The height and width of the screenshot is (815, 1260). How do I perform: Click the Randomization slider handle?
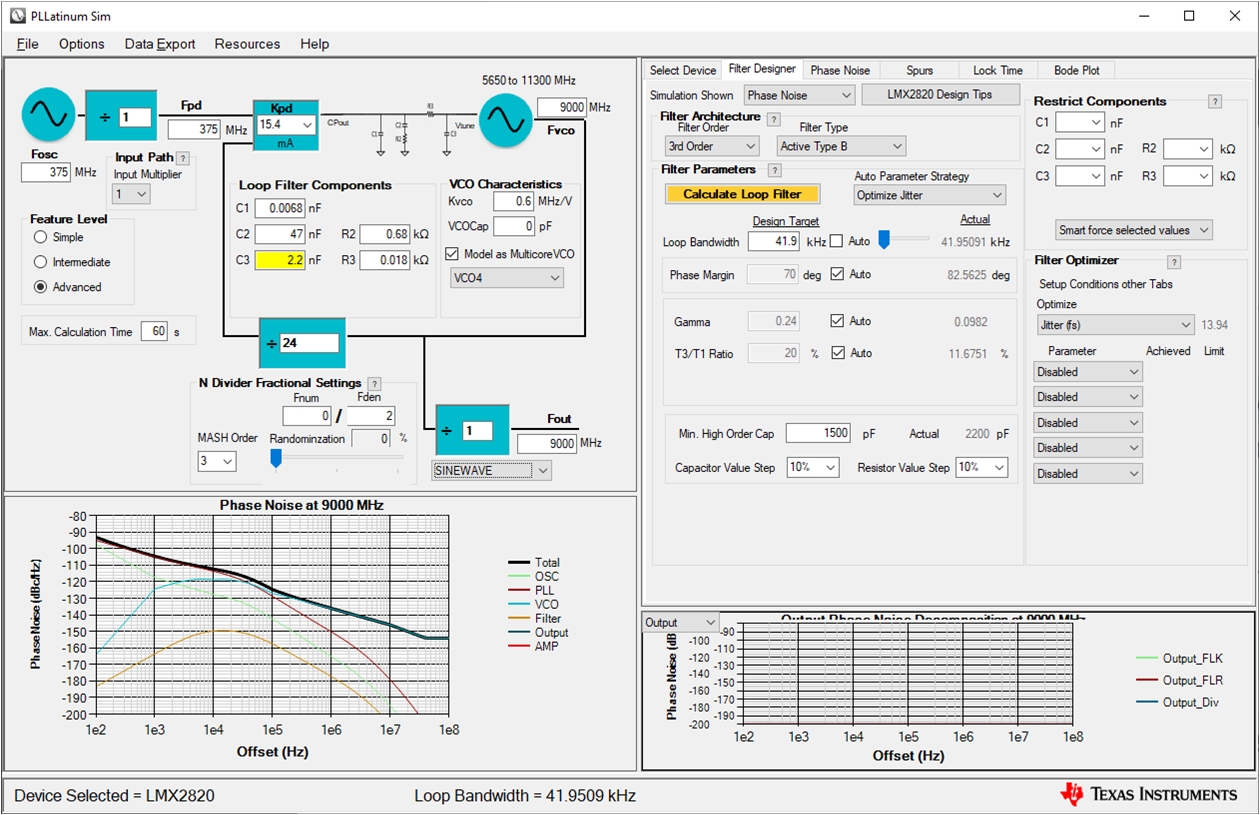tap(276, 458)
